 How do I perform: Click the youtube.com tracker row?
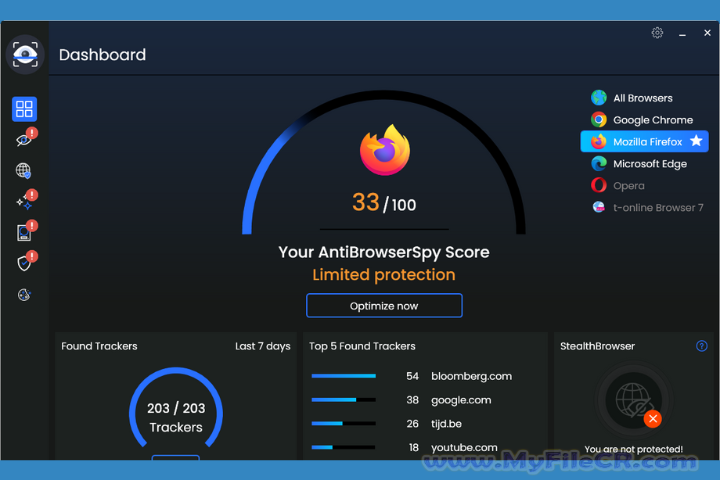[x=405, y=447]
